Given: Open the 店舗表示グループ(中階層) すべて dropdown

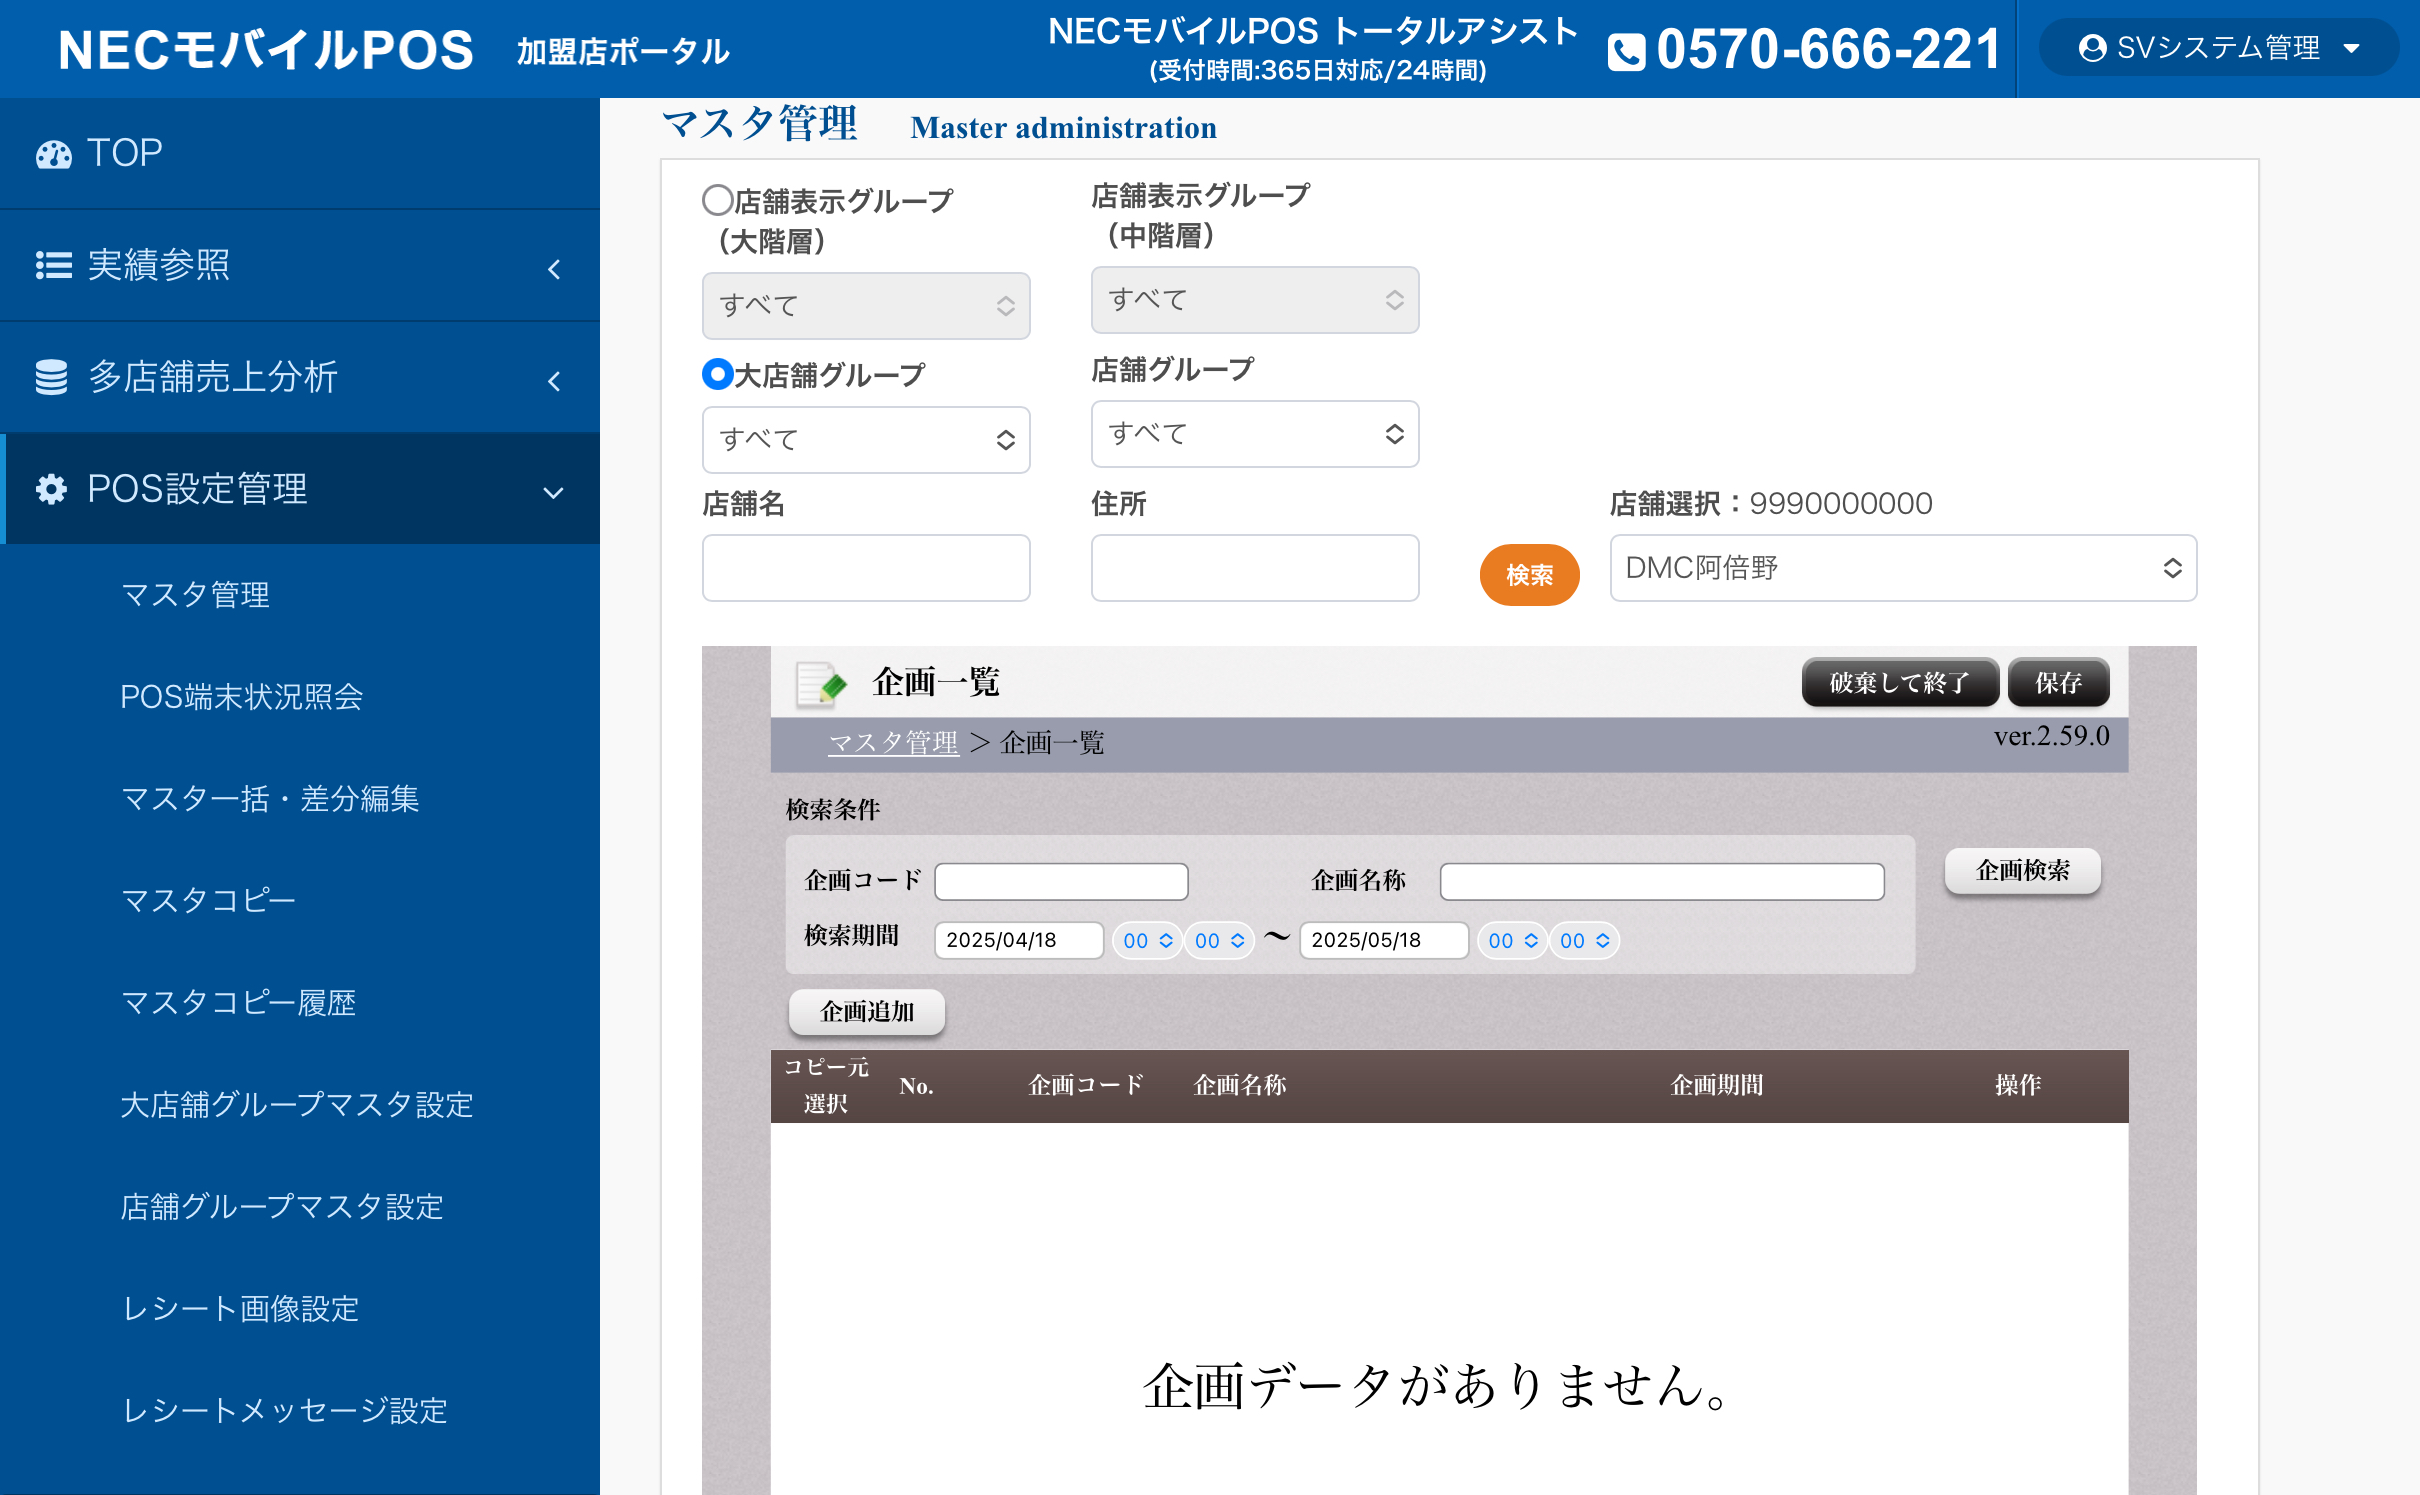Looking at the screenshot, I should point(1254,299).
